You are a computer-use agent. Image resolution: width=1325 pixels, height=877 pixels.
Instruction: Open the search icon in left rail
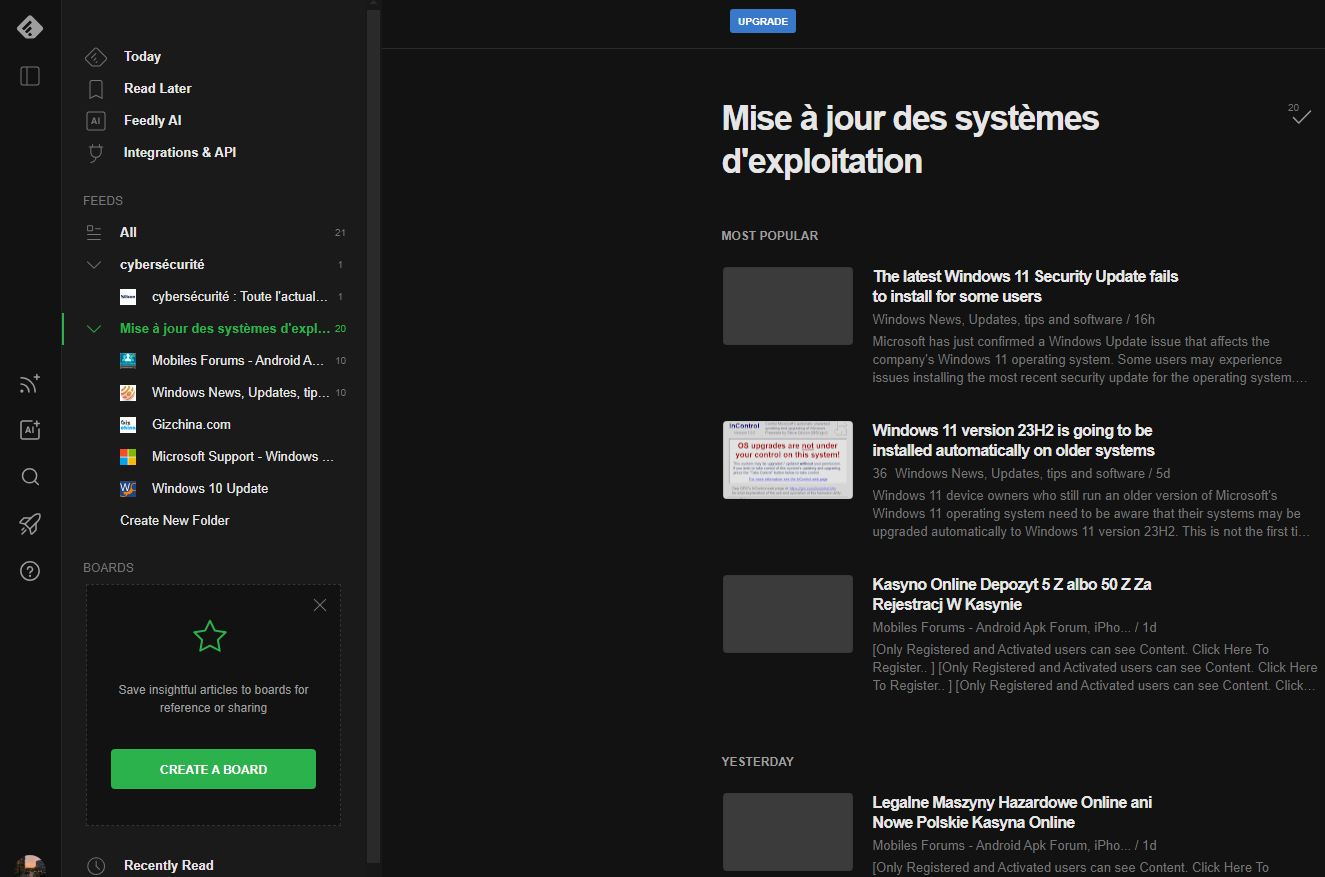[30, 477]
